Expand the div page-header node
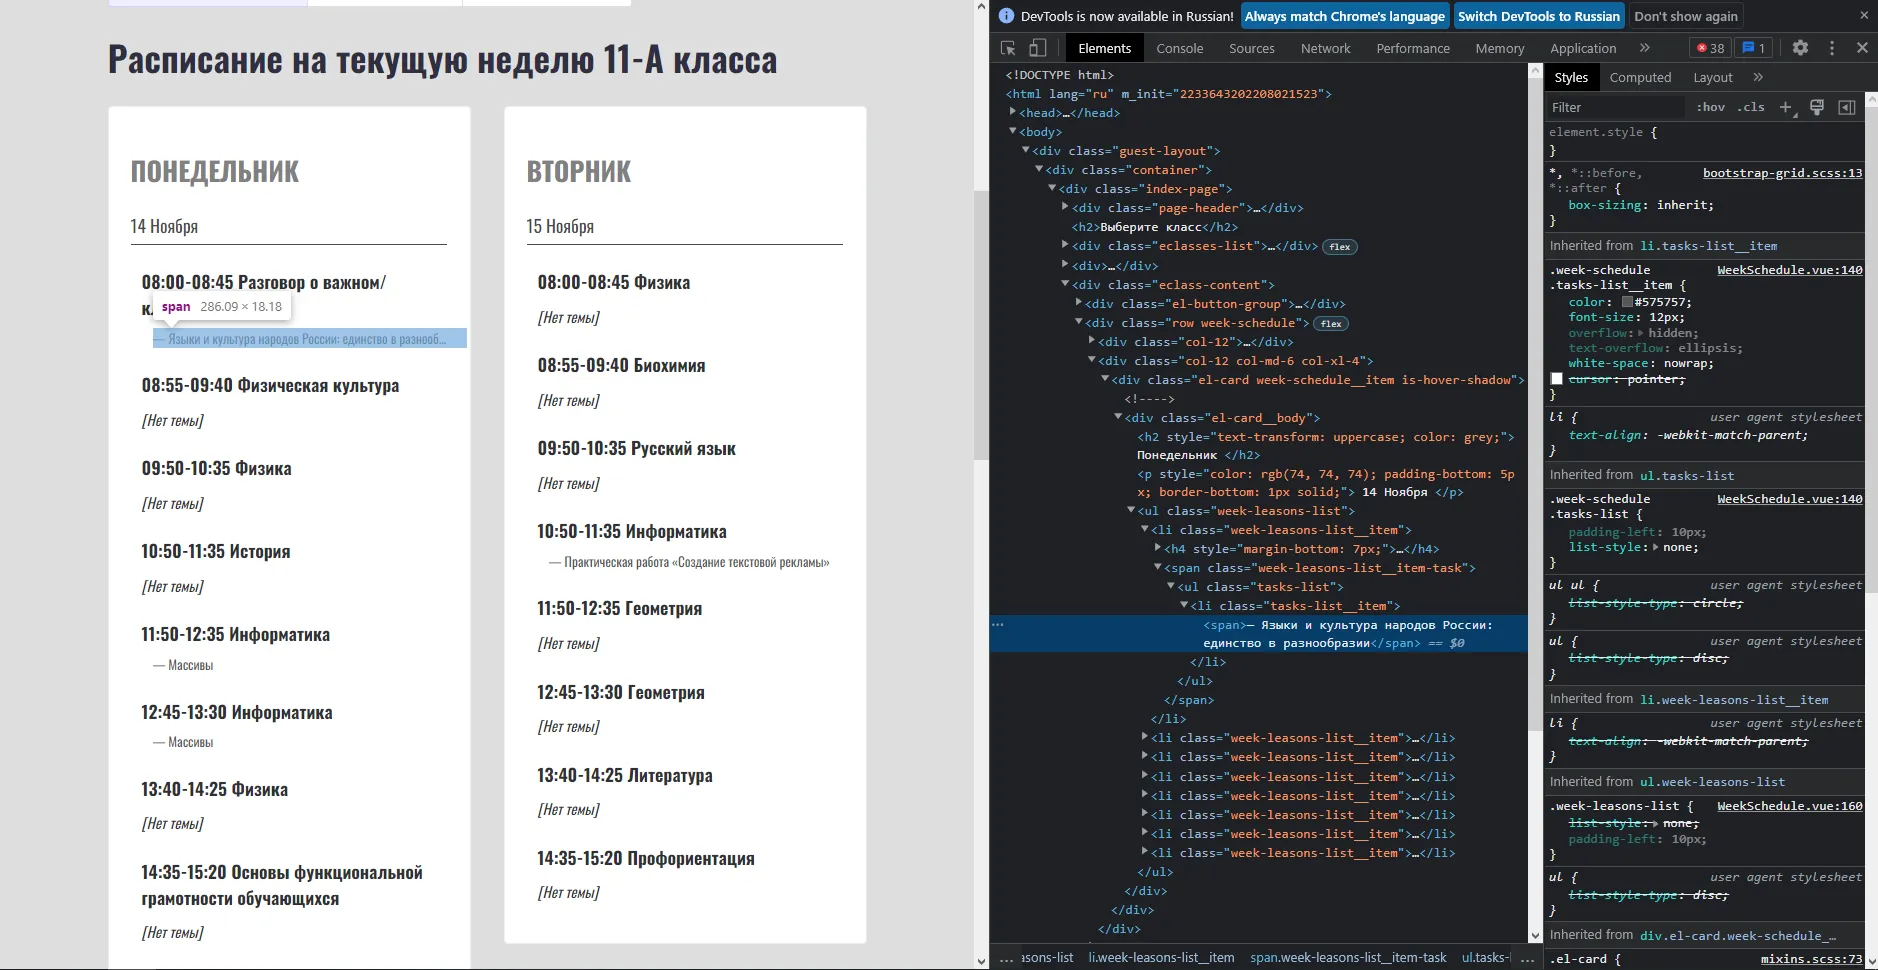This screenshot has width=1878, height=970. (1065, 207)
